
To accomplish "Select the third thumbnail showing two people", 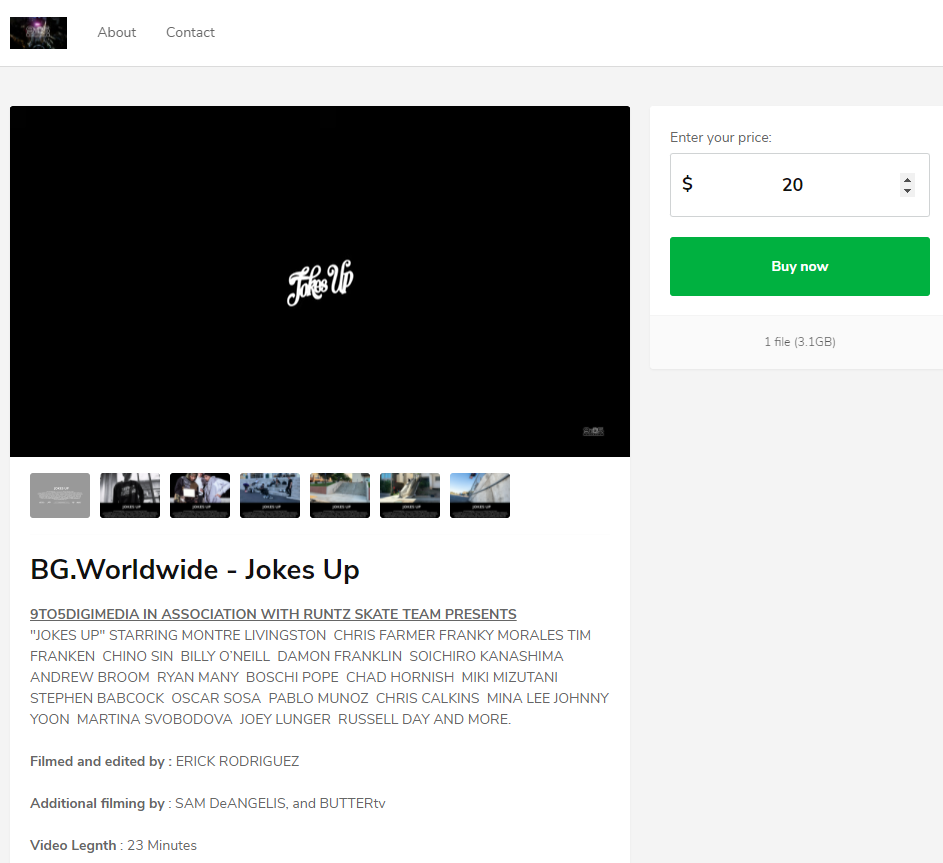I will pos(200,495).
